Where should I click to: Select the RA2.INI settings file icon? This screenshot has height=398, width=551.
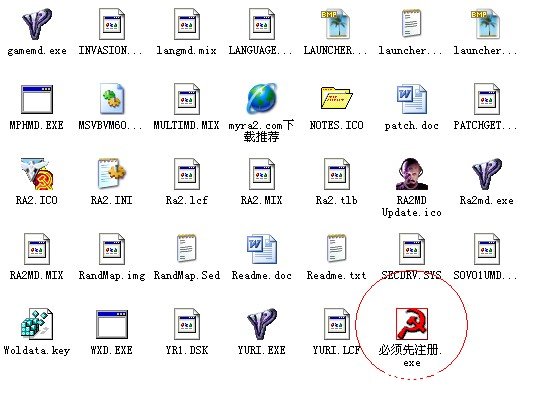coord(112,174)
